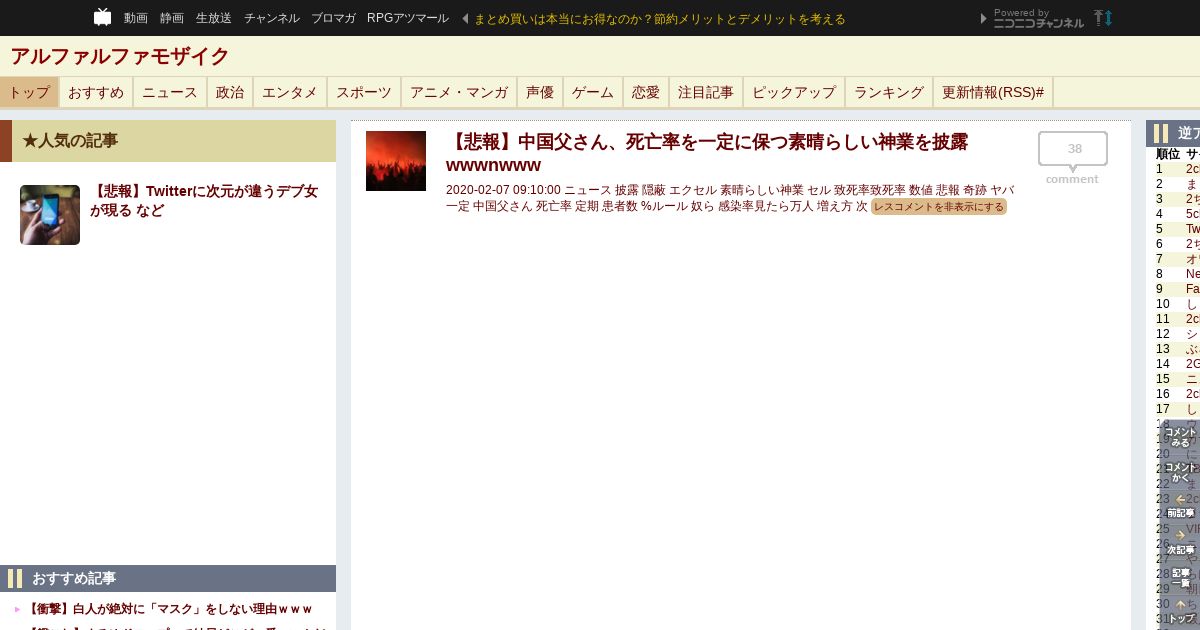The image size is (1200, 630).
Task: Click rank 9 row in ranking table
Action: point(1177,289)
